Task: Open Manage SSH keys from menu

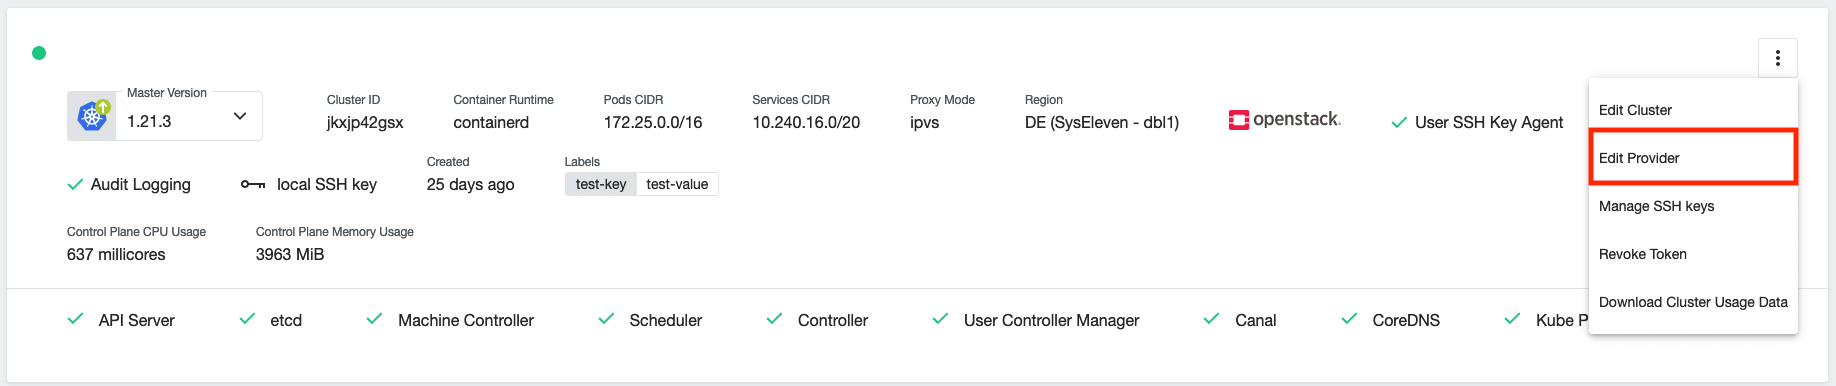Action: point(1693,206)
